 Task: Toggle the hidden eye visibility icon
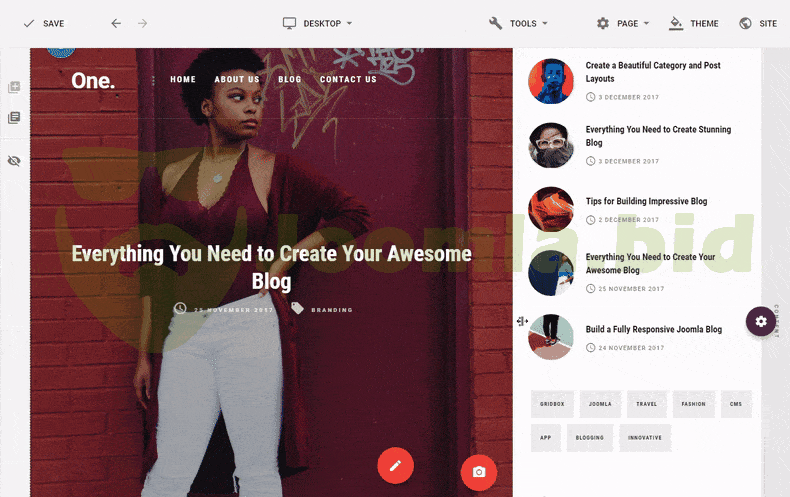pos(14,160)
